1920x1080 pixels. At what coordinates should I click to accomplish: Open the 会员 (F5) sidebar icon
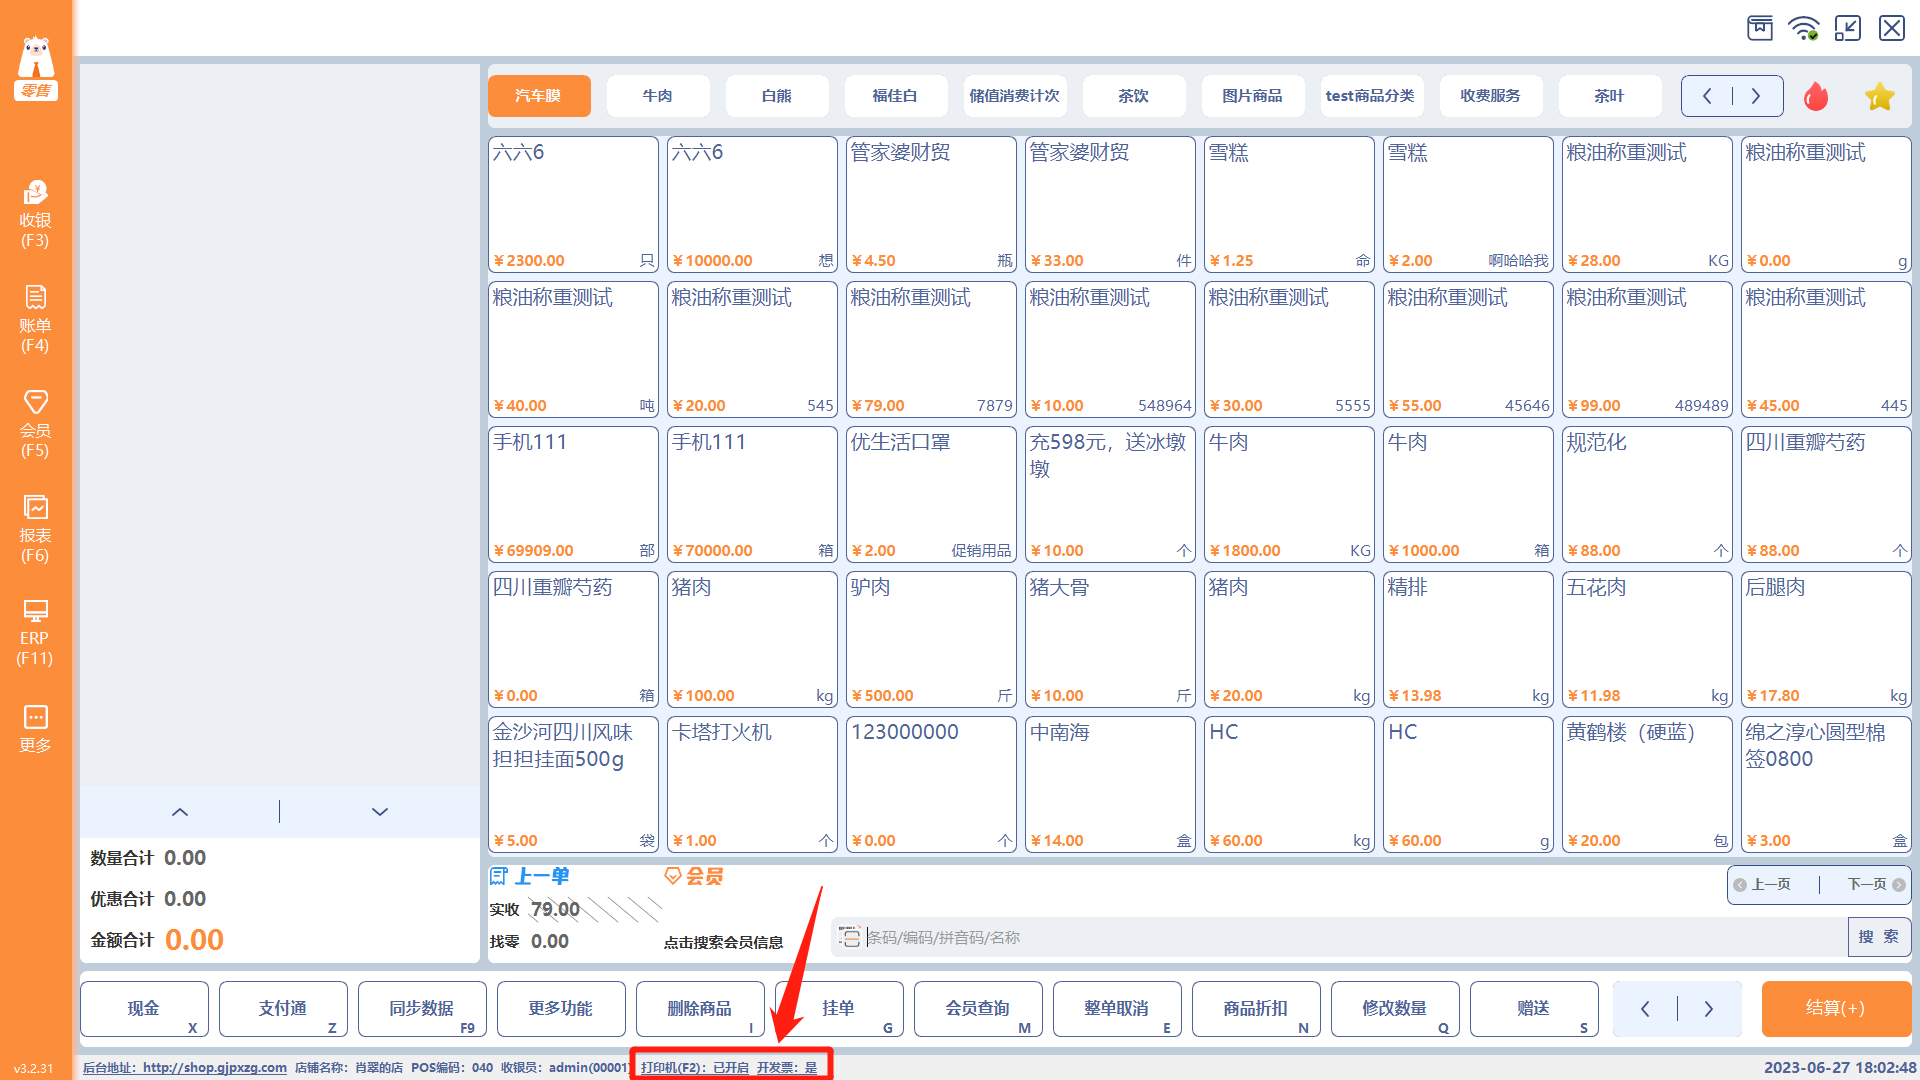click(35, 424)
